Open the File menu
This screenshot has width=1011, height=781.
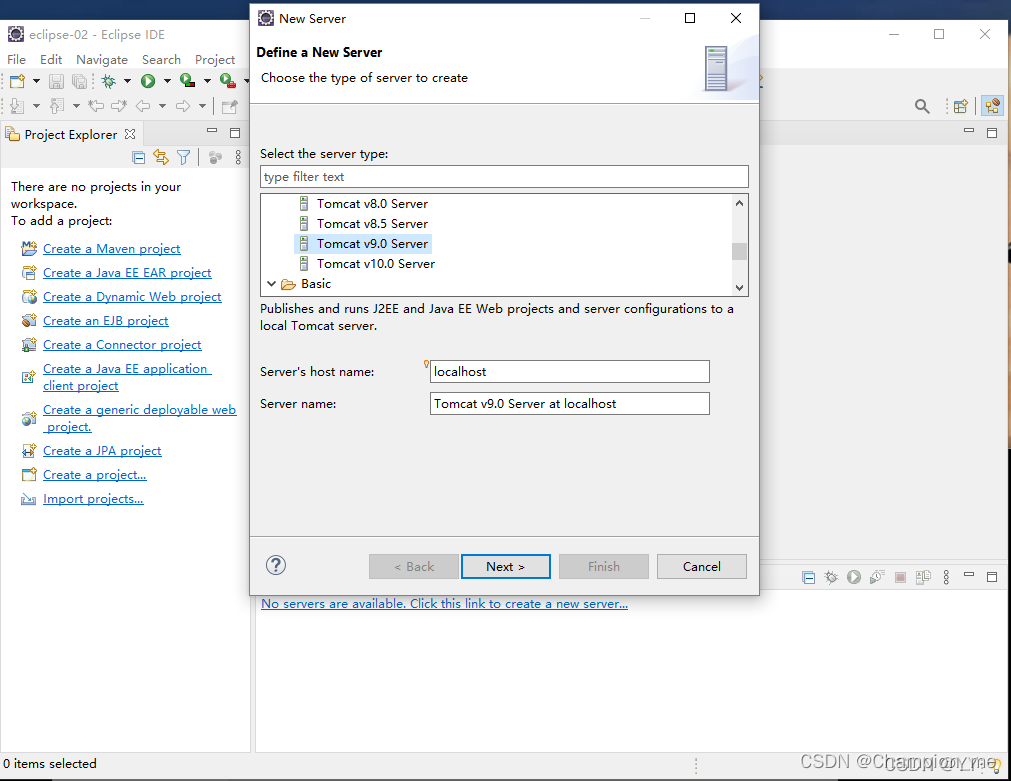click(x=16, y=59)
